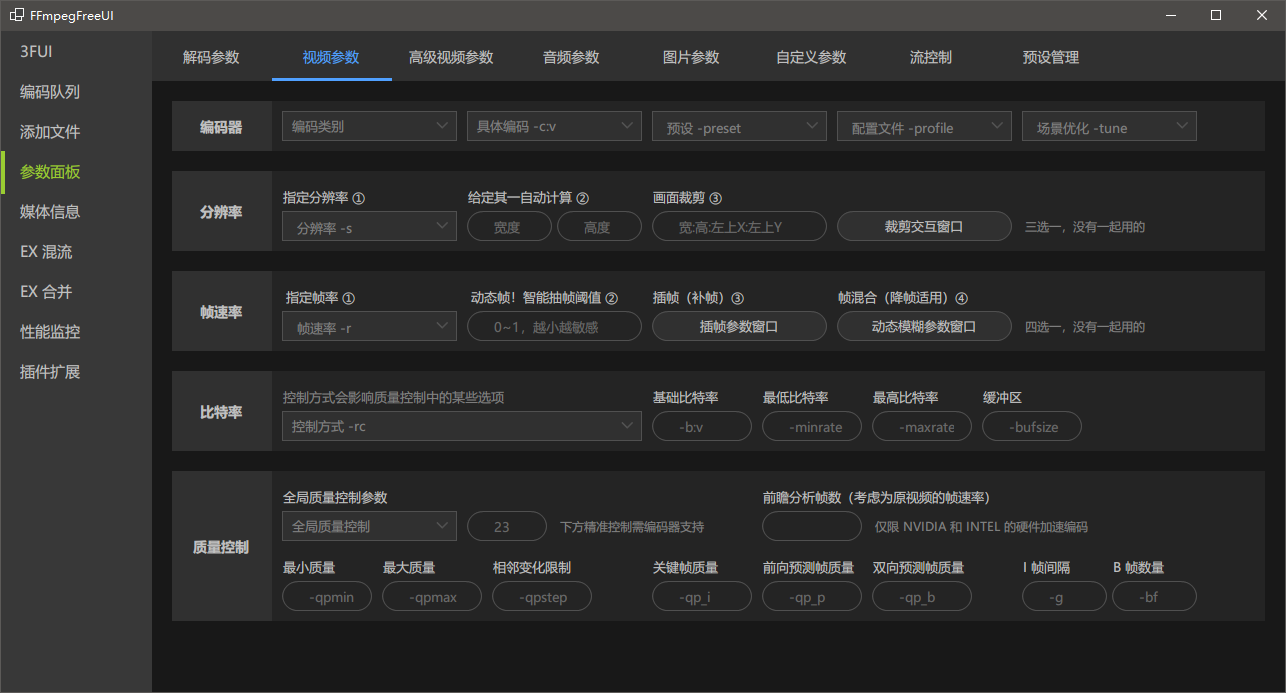The height and width of the screenshot is (693, 1286).
Task: Open the 自定义参数 tab
Action: (x=811, y=57)
